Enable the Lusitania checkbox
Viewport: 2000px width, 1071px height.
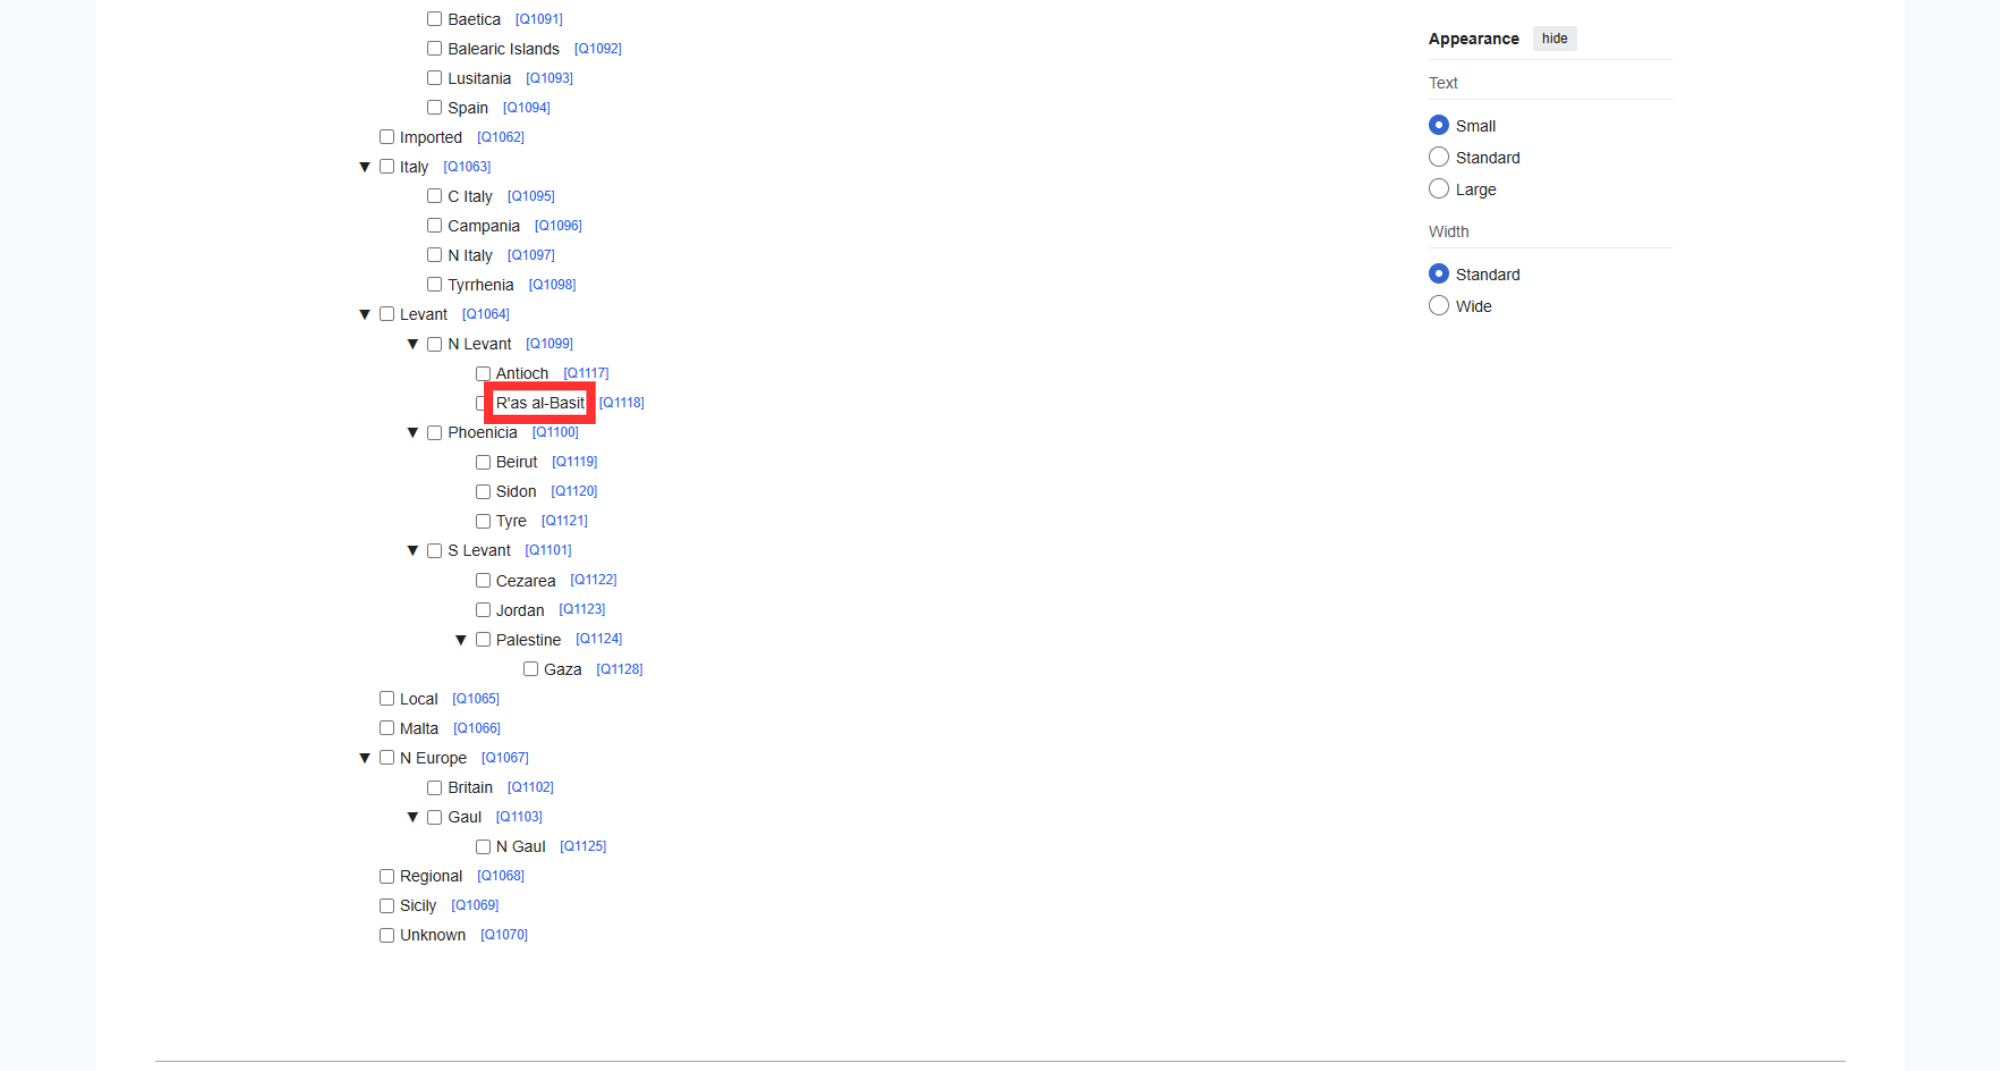(x=434, y=78)
